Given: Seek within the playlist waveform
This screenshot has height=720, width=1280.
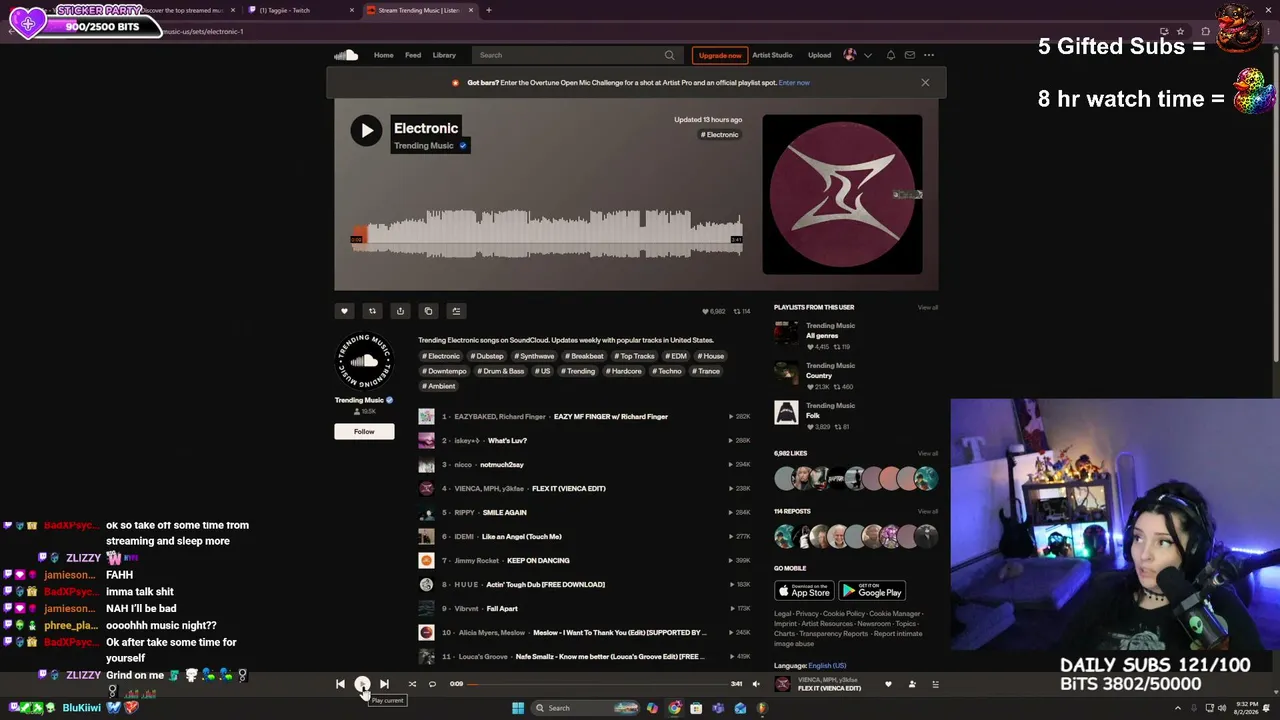Looking at the screenshot, I should (546, 233).
